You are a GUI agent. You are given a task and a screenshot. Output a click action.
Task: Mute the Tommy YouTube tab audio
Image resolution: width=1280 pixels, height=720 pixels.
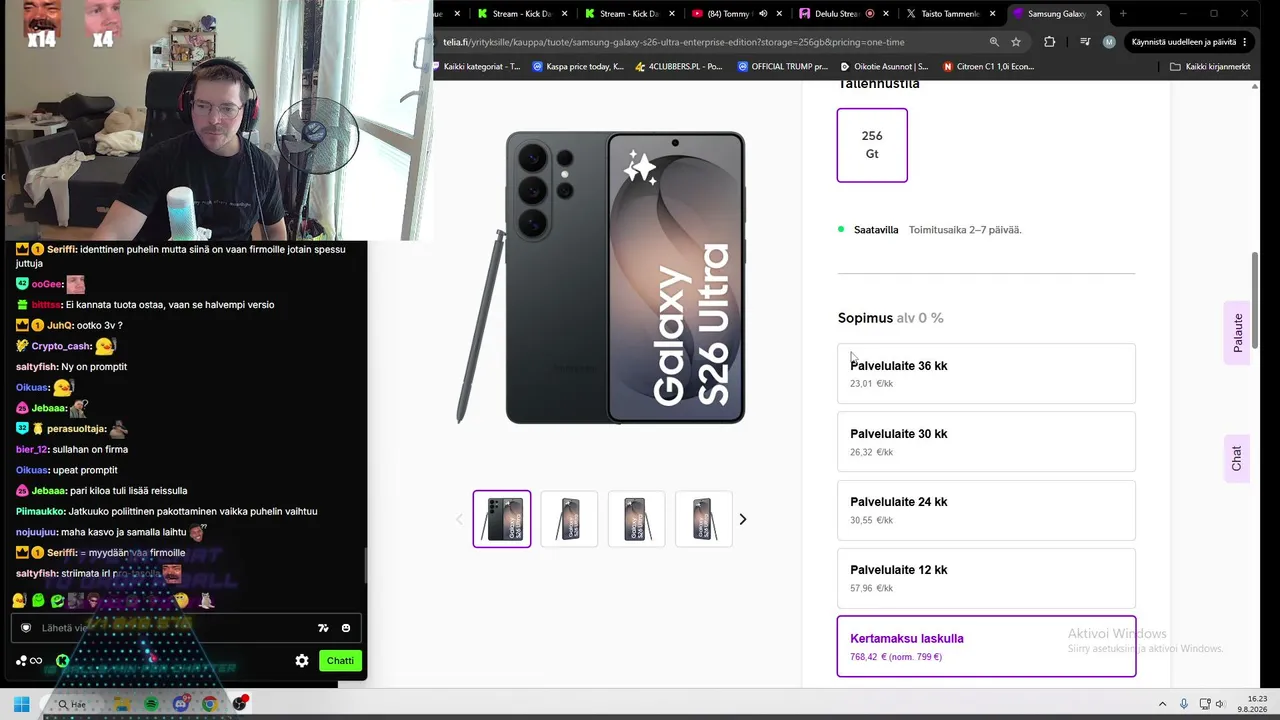763,14
